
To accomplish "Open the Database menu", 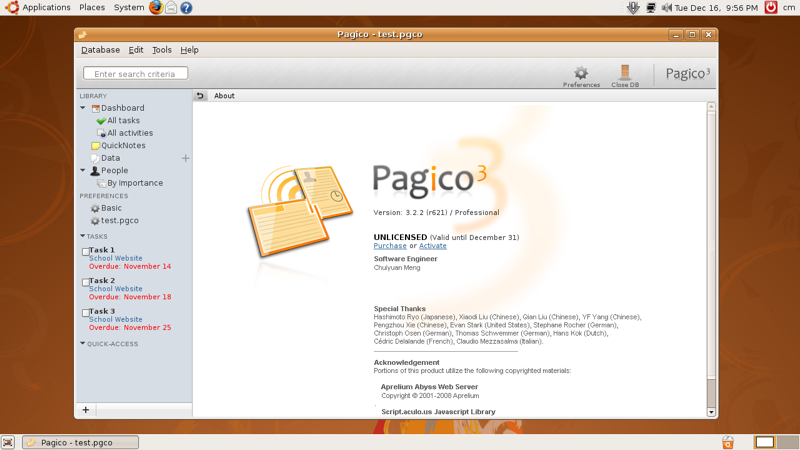I will click(x=101, y=50).
